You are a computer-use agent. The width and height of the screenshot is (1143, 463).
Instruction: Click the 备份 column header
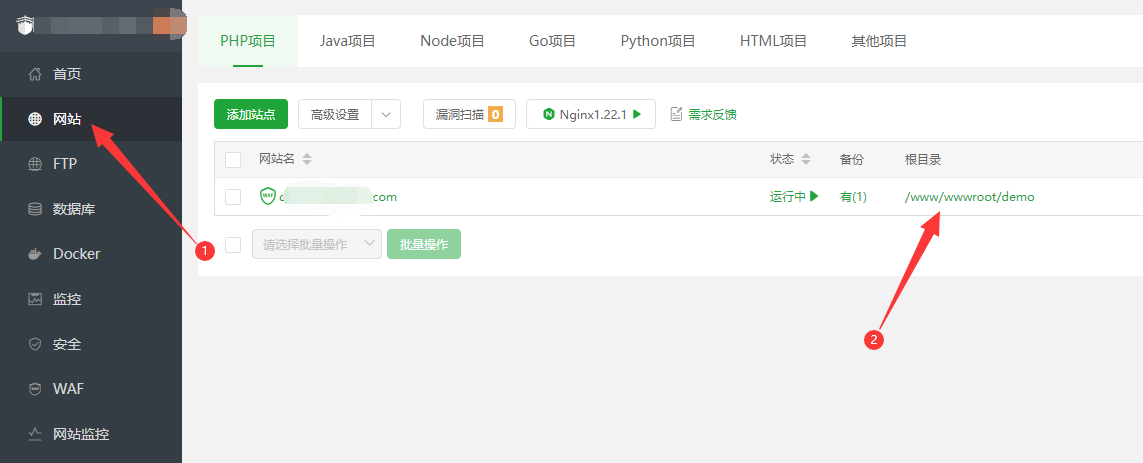tap(851, 159)
